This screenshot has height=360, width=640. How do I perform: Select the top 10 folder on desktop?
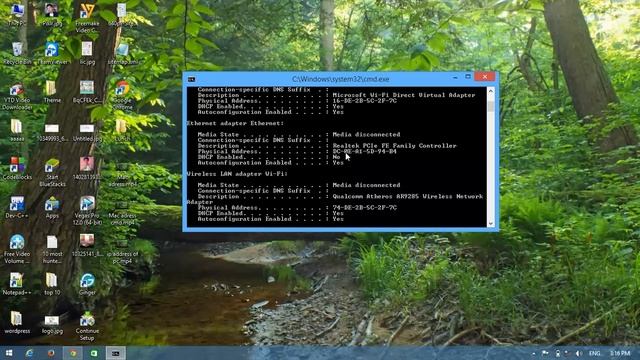point(52,284)
